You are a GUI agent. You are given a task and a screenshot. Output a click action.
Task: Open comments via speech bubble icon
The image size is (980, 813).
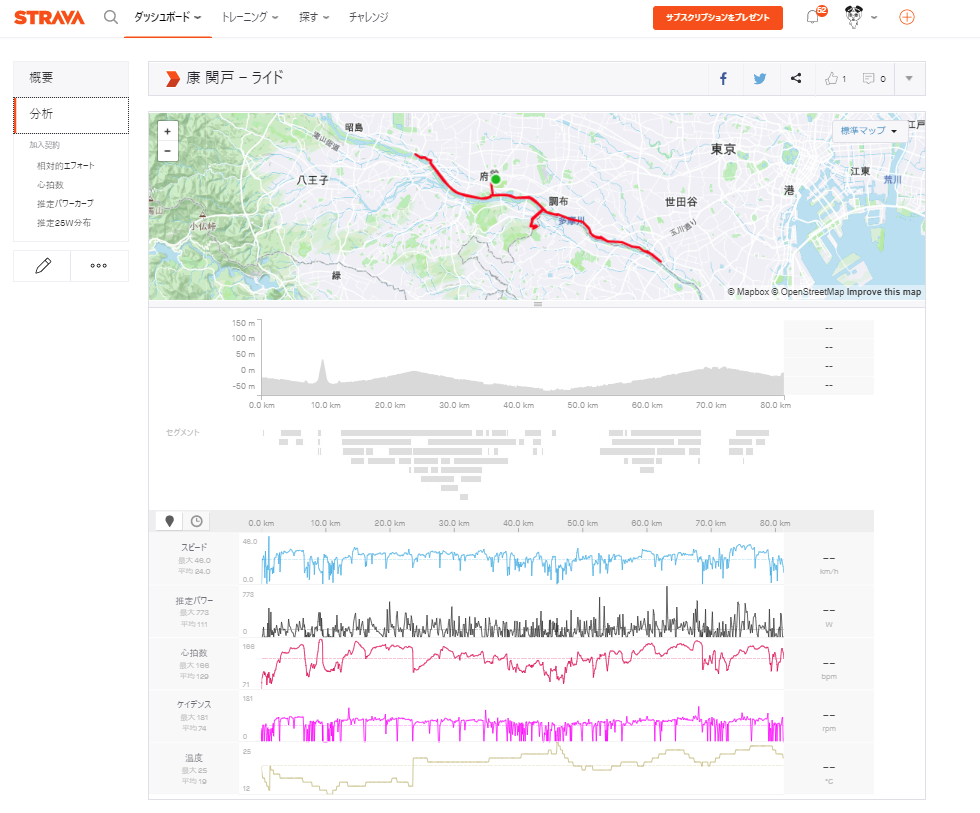(873, 79)
